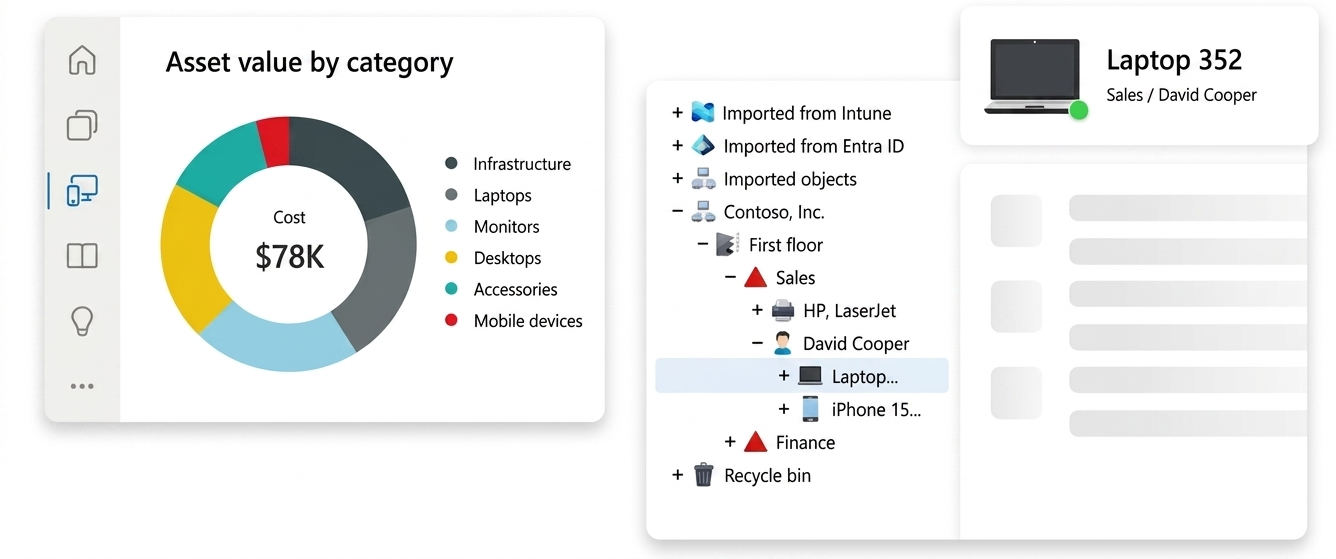Select the First floor tree item
The width and height of the screenshot is (1336, 559).
(785, 245)
